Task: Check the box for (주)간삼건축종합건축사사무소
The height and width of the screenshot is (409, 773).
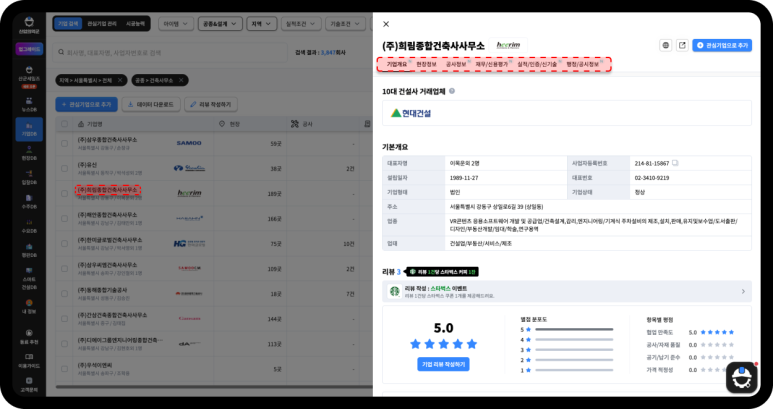Action: pyautogui.click(x=65, y=319)
